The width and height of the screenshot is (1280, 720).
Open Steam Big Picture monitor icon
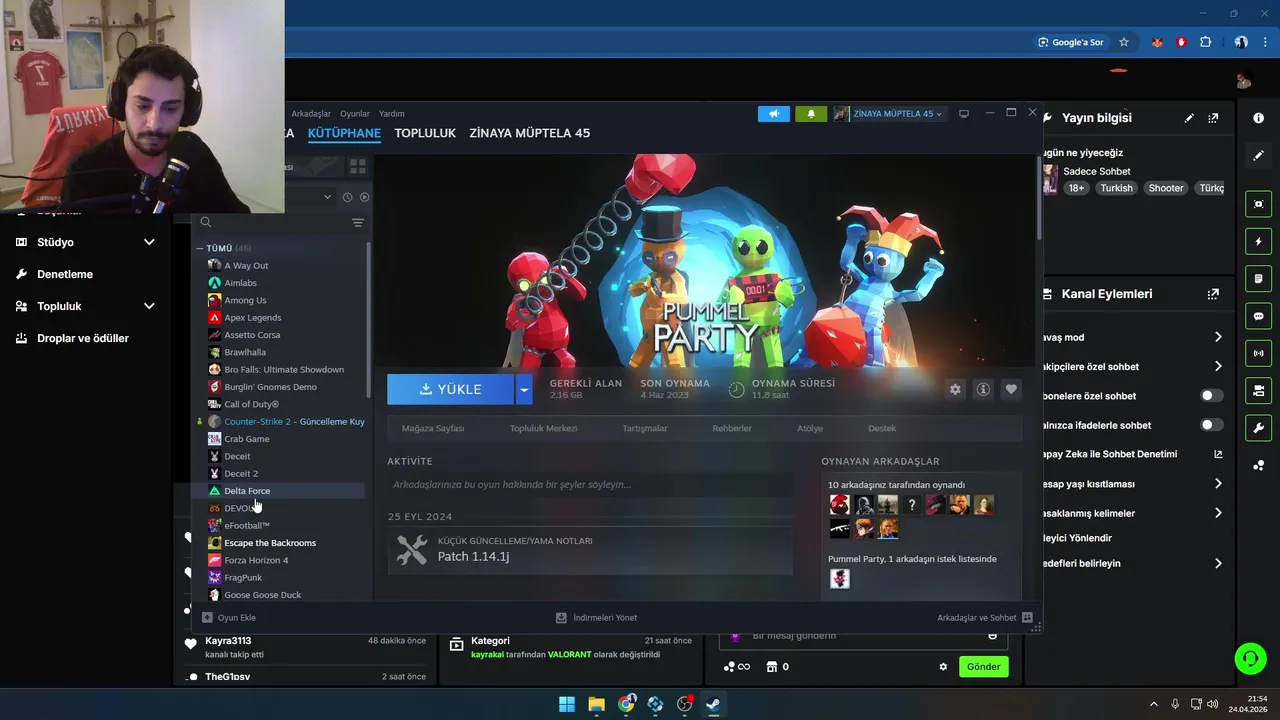click(x=964, y=114)
